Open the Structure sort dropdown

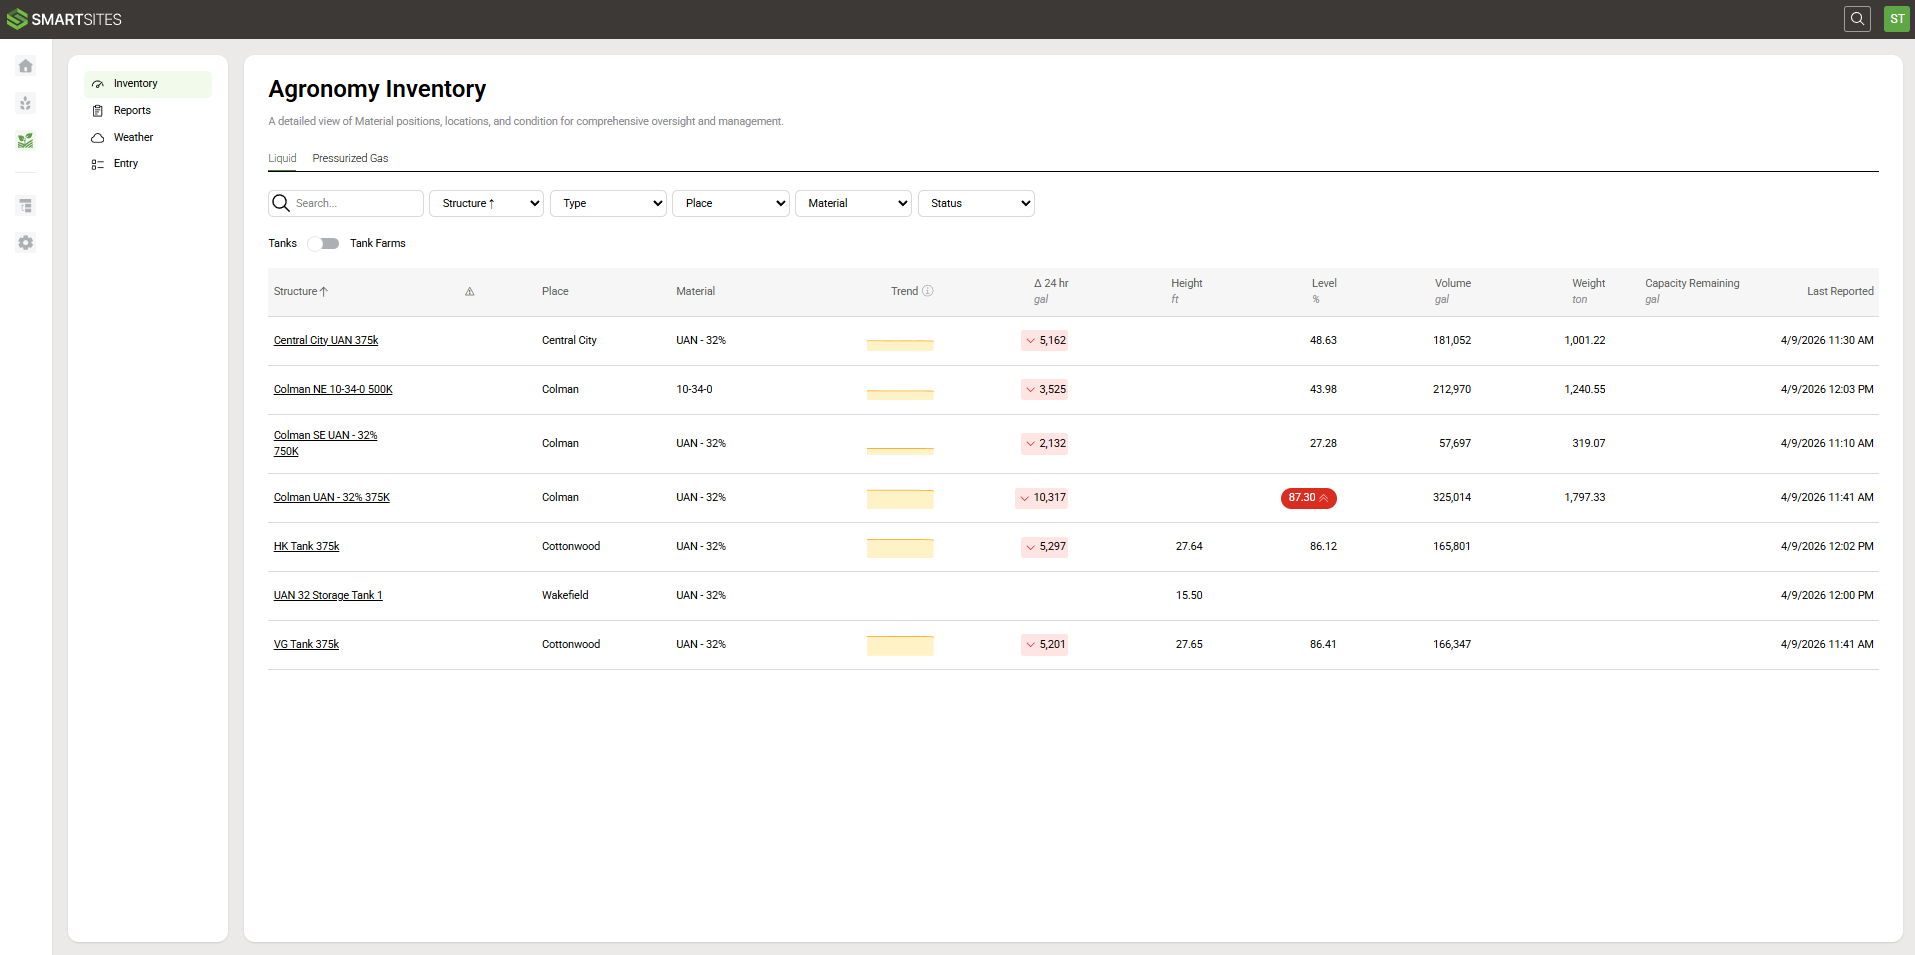pyautogui.click(x=485, y=203)
